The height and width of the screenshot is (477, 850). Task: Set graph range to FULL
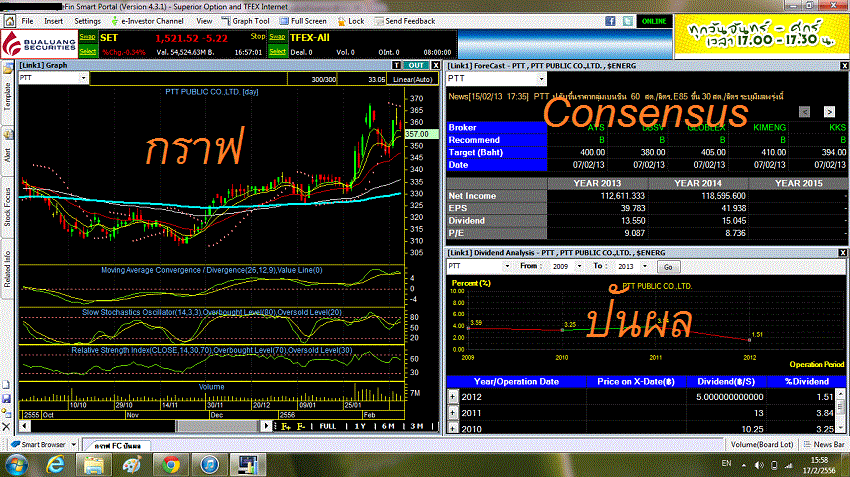327,427
